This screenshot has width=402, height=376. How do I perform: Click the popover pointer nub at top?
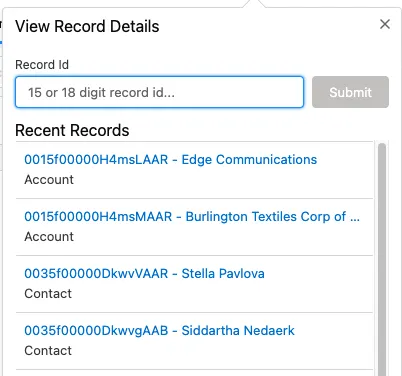[254, 4]
